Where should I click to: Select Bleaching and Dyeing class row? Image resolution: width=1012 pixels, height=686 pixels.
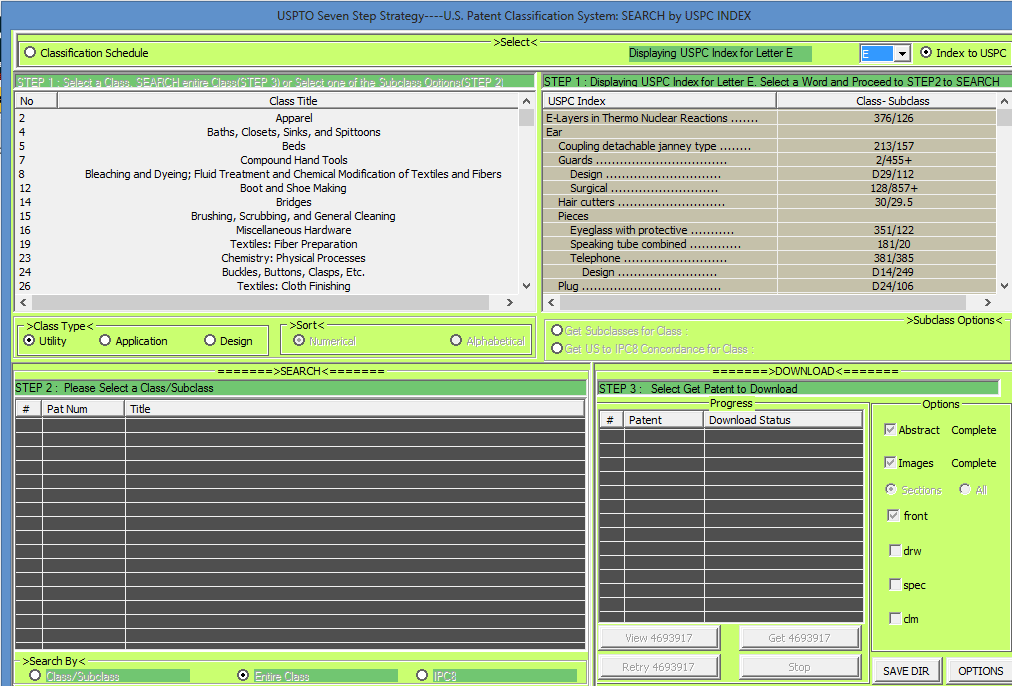tap(267, 174)
